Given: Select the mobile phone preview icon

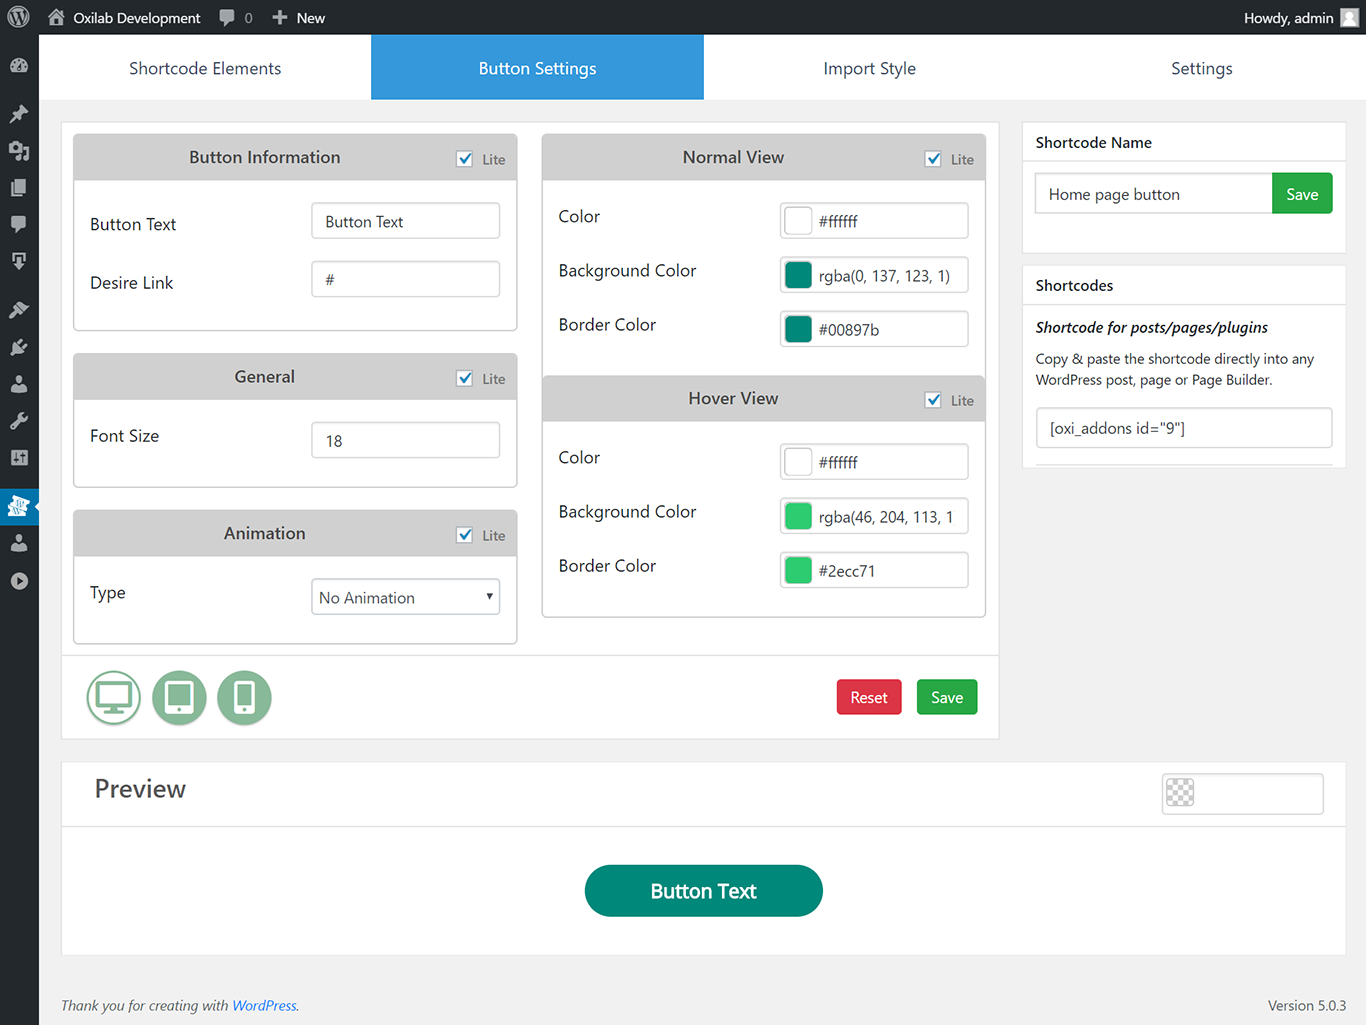Looking at the screenshot, I should tap(244, 697).
